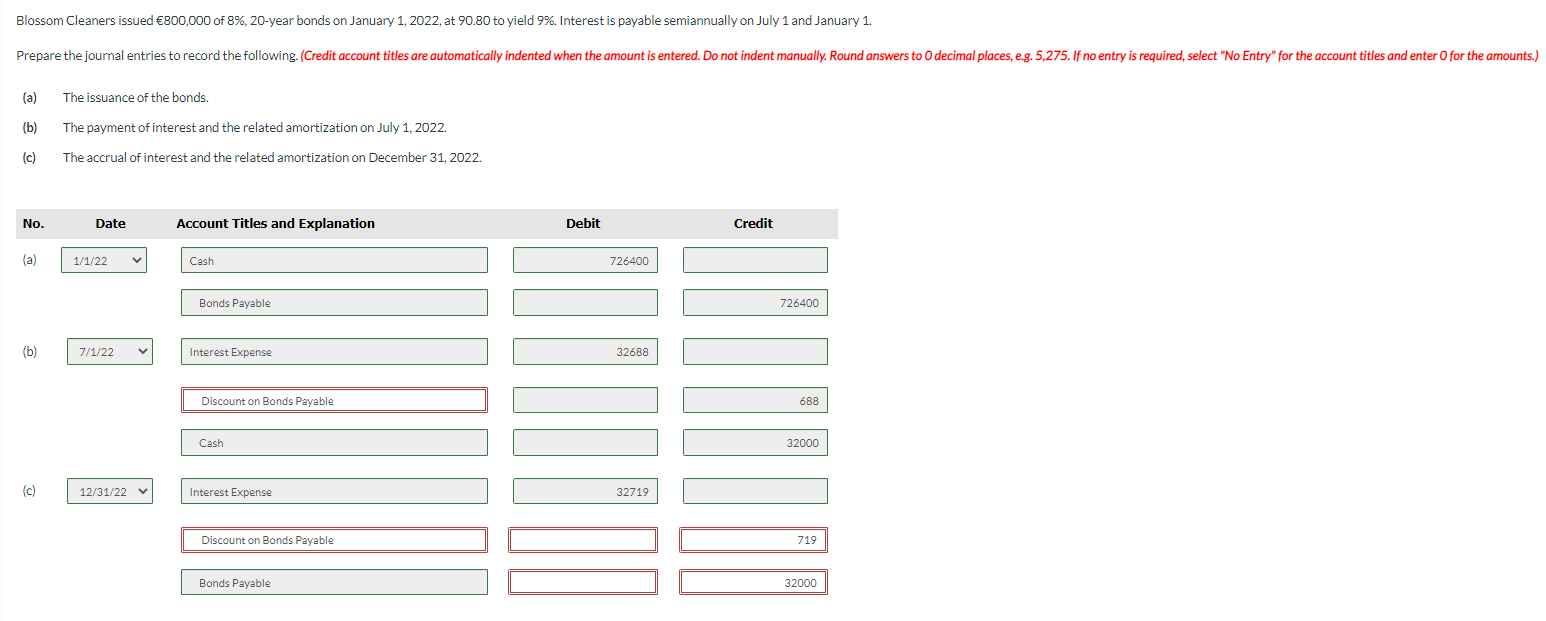This screenshot has height=621, width=1546.
Task: Select empty debit field beside 719 credit
Action: [x=583, y=540]
